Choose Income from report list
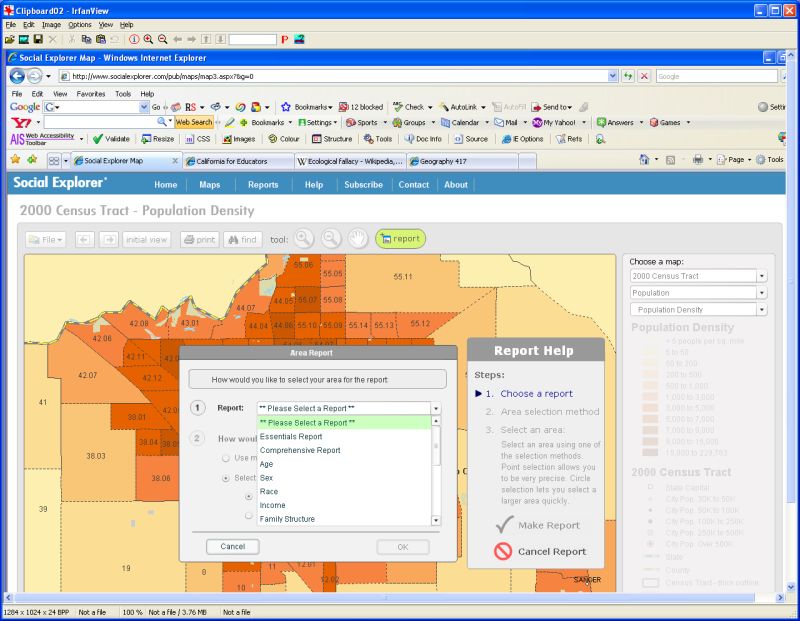This screenshot has width=800, height=621. (344, 505)
